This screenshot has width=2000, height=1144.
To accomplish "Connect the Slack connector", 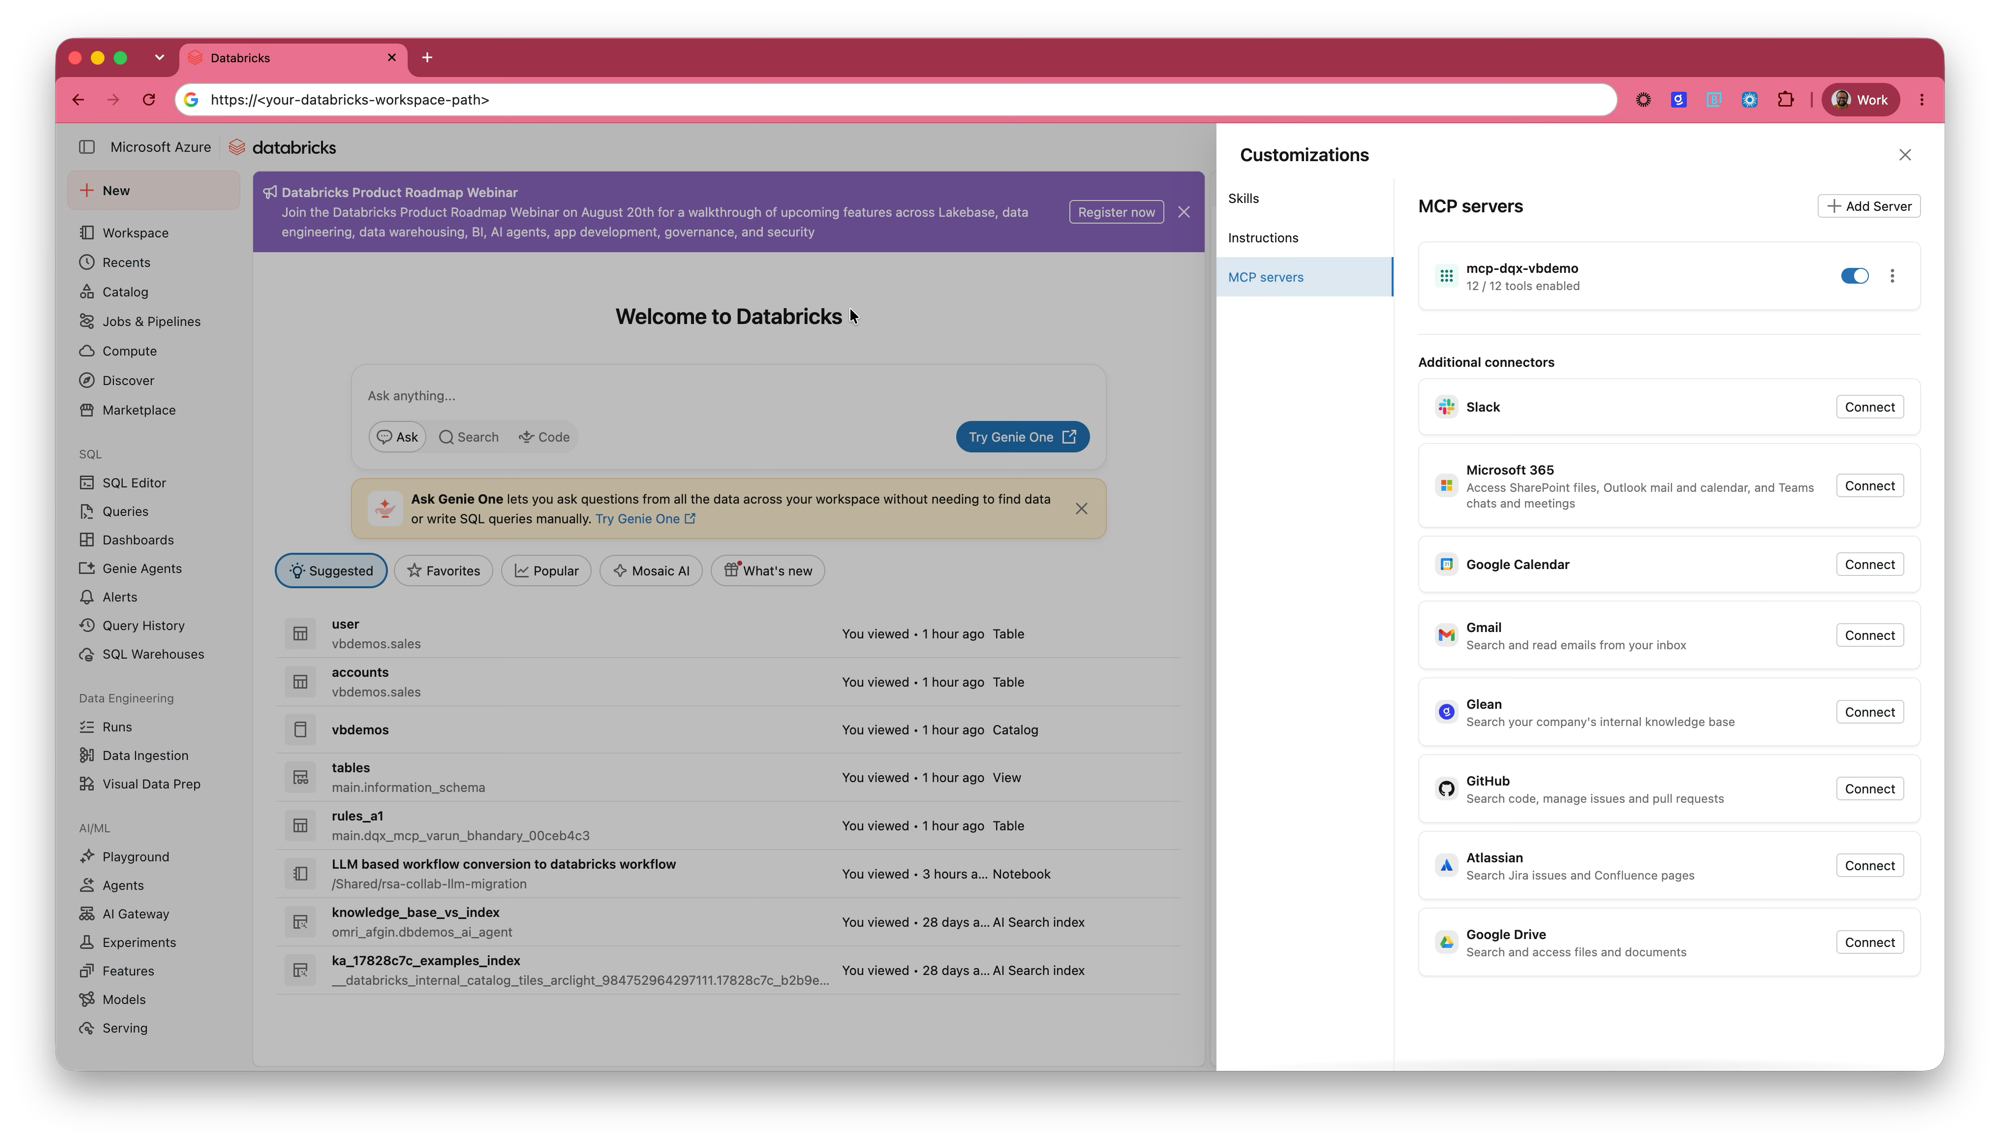I will (x=1869, y=407).
